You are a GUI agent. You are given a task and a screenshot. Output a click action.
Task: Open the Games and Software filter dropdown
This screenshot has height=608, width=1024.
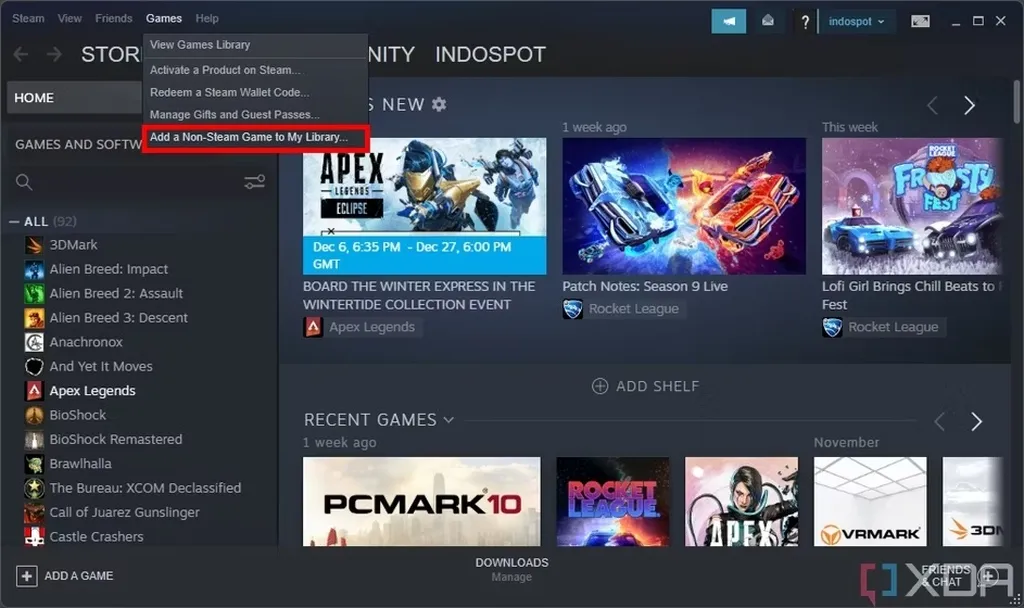pos(76,144)
